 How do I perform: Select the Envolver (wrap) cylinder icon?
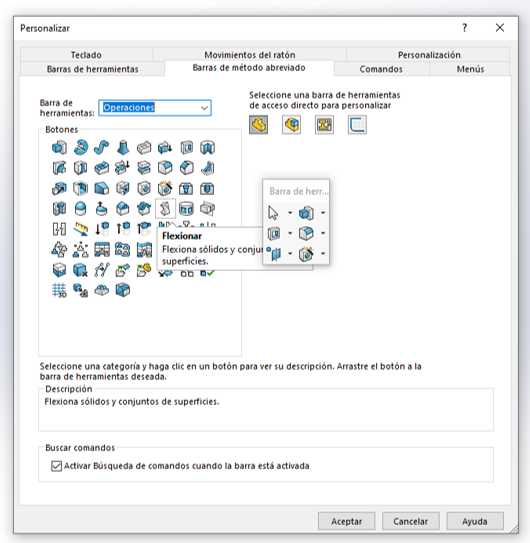click(186, 209)
